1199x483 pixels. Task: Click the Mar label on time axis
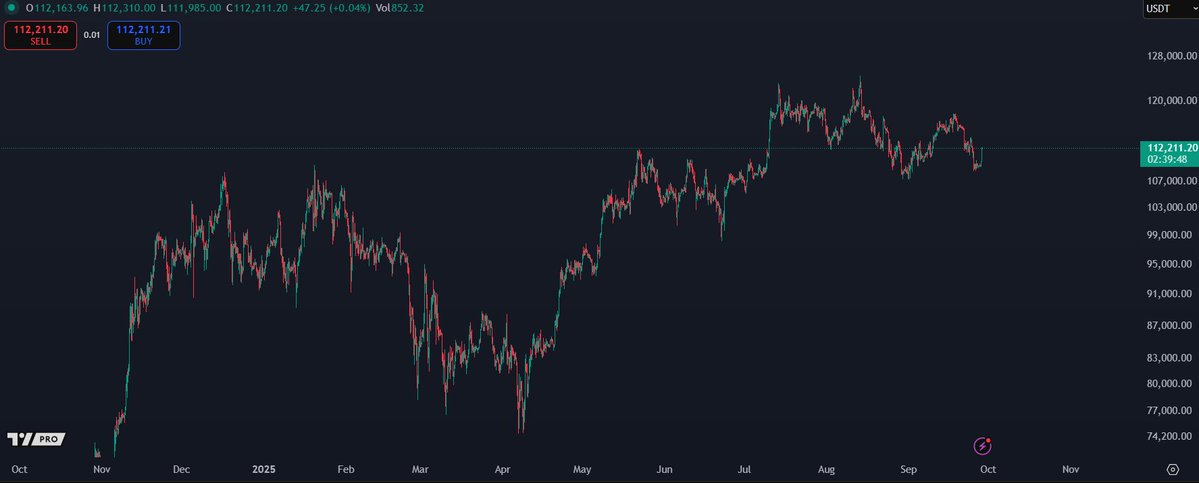421,469
